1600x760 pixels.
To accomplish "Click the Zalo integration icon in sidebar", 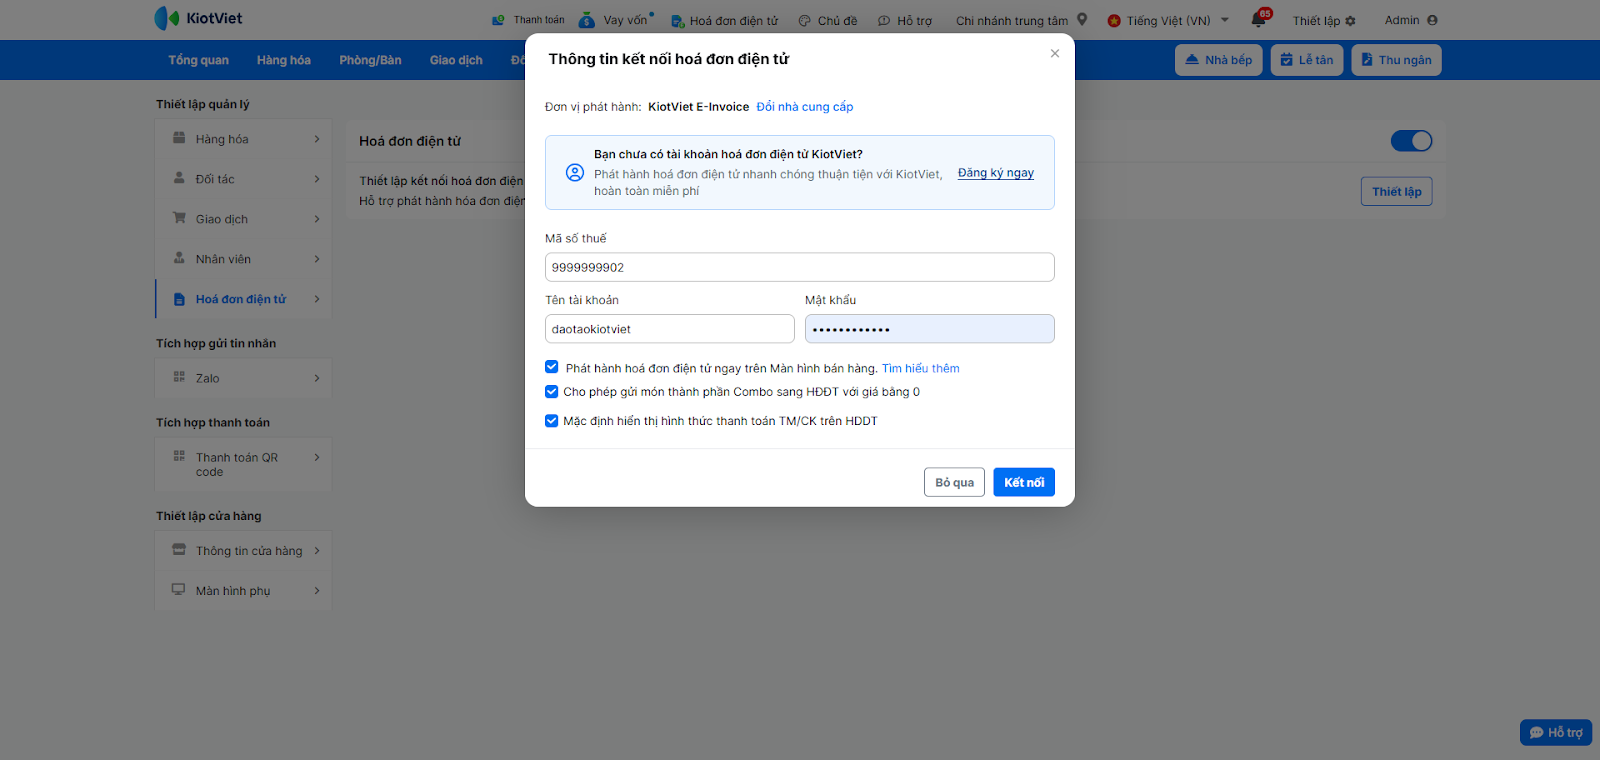I will coord(179,377).
